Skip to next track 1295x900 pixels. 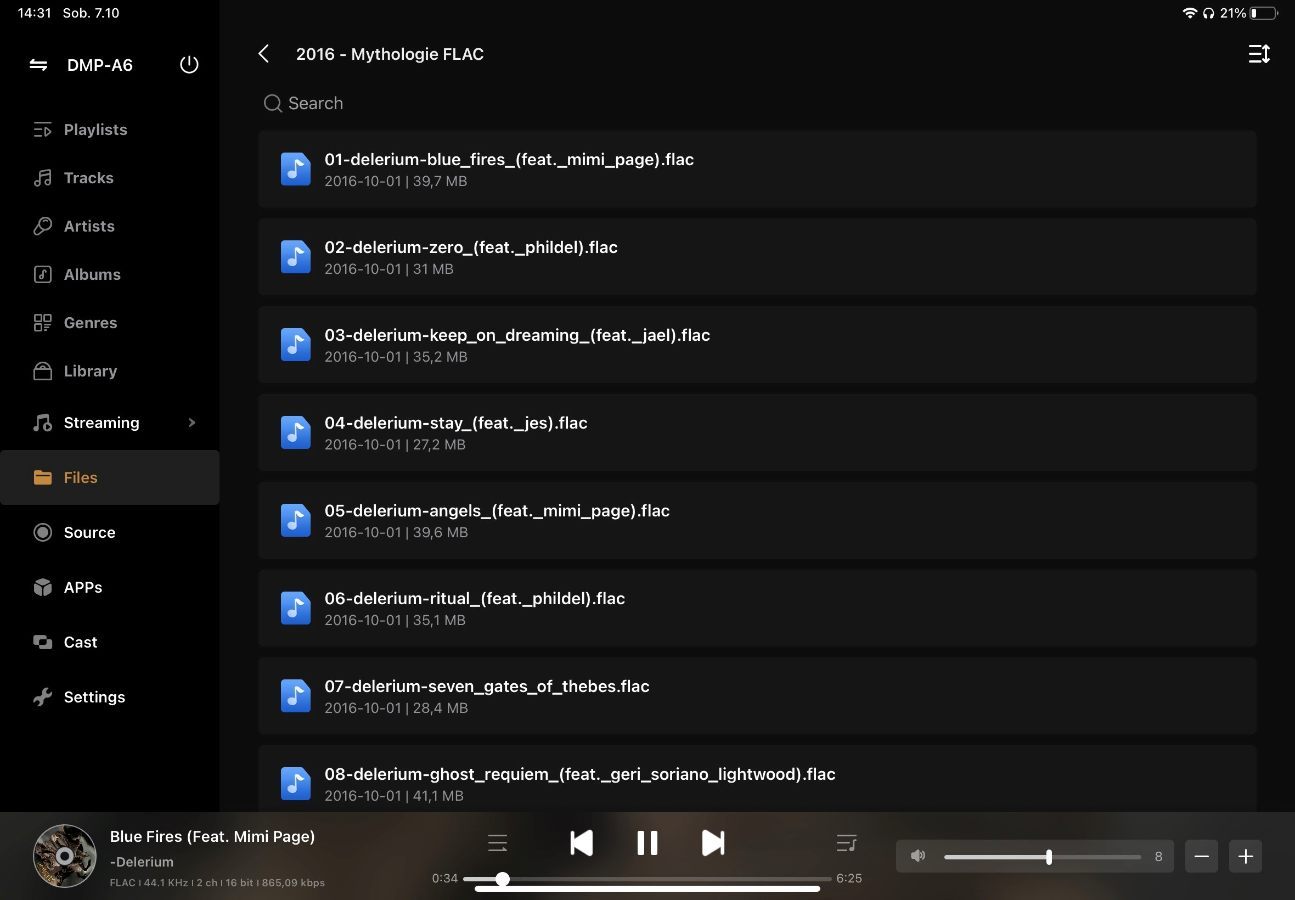(713, 843)
